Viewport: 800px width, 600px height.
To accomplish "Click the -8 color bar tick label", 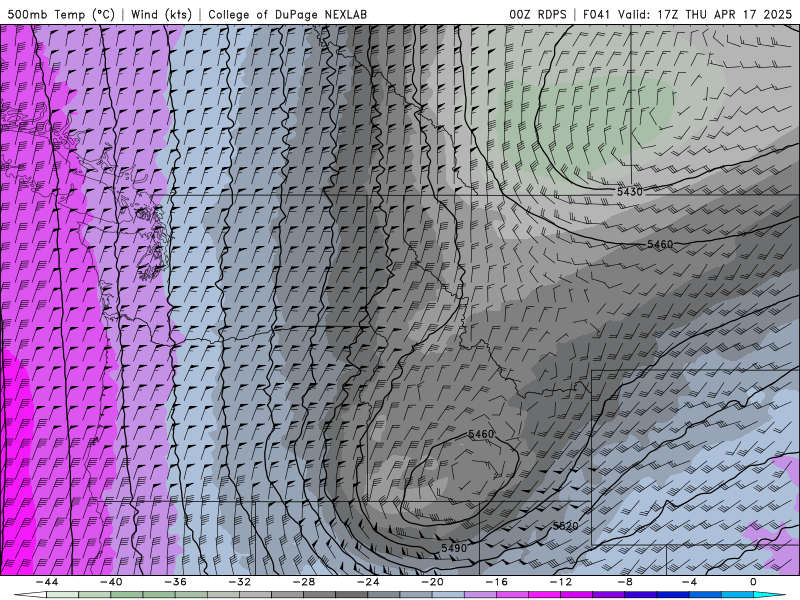I will click(x=626, y=582).
